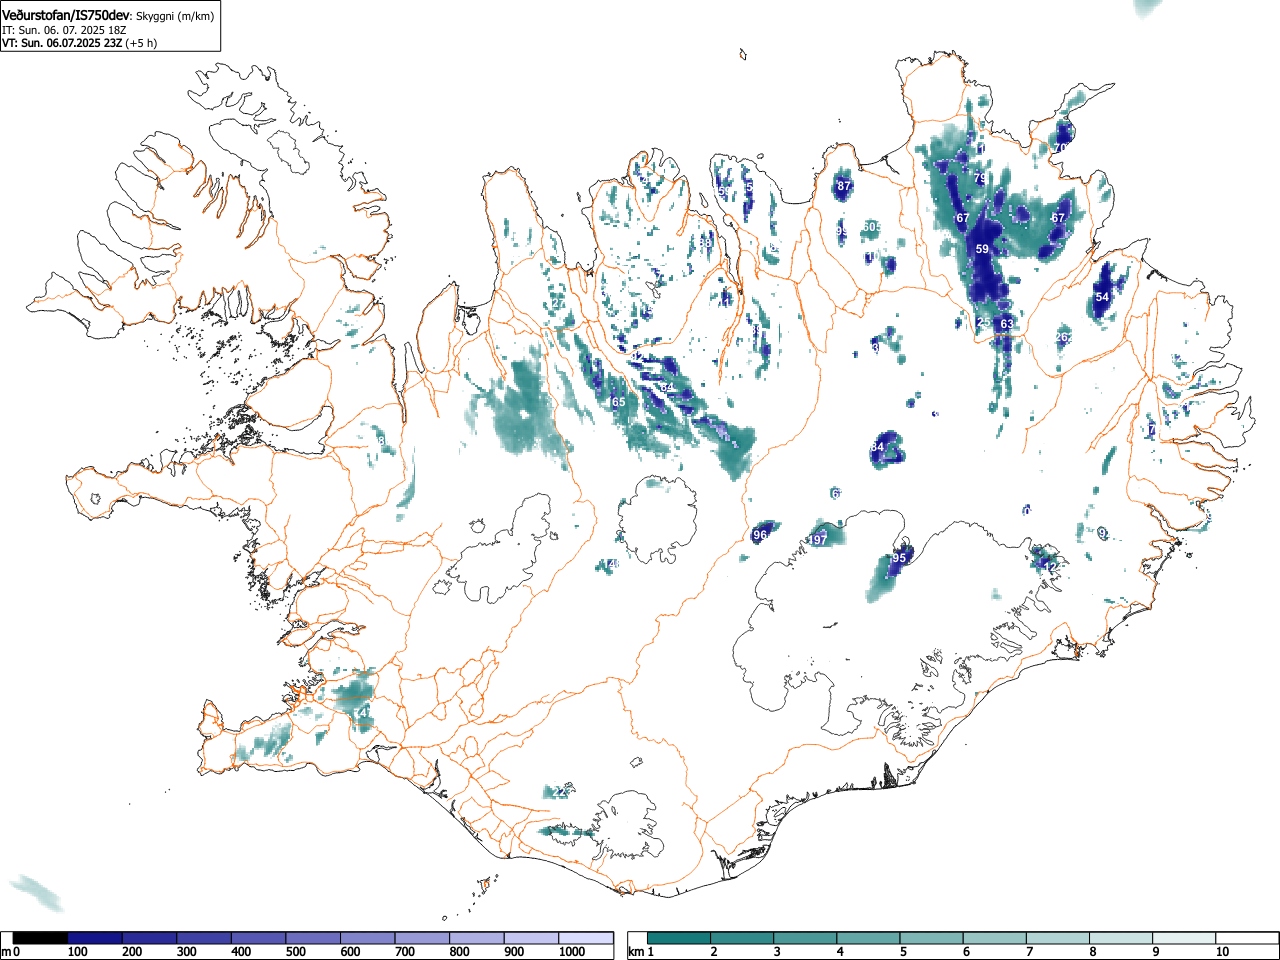Screen dimensions: 1280x960
Task: Click the 1–2 km dark teal swatch
Action: pyautogui.click(x=680, y=938)
